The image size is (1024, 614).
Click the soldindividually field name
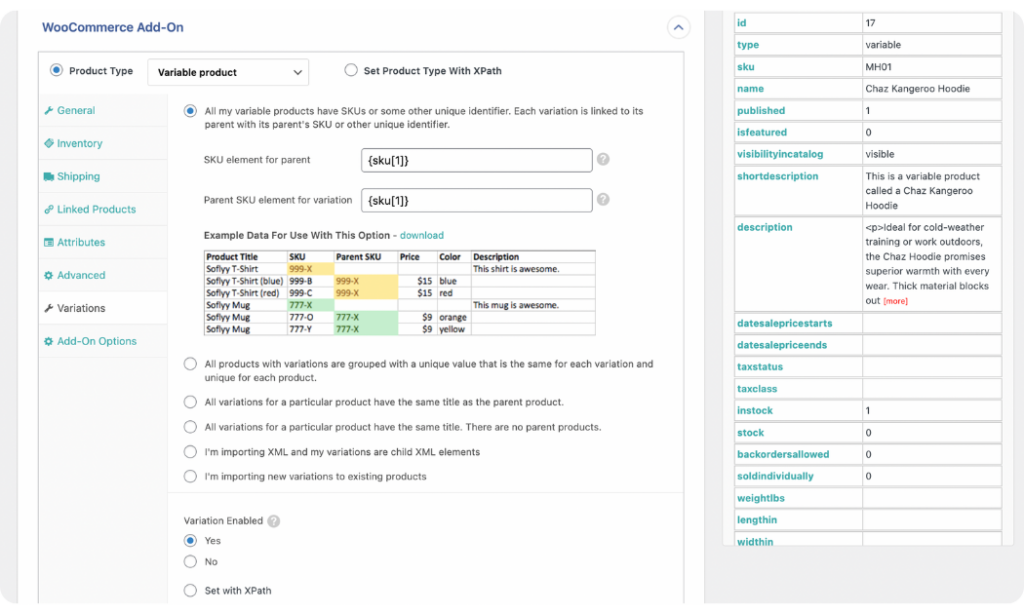pyautogui.click(x=775, y=476)
